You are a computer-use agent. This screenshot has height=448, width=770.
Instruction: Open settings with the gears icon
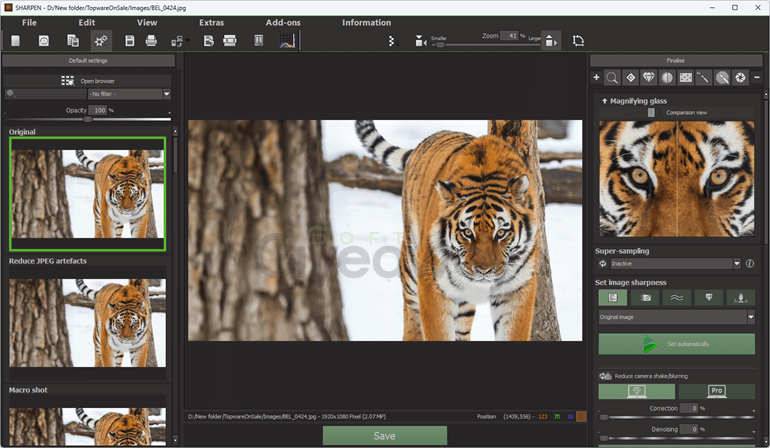click(101, 41)
